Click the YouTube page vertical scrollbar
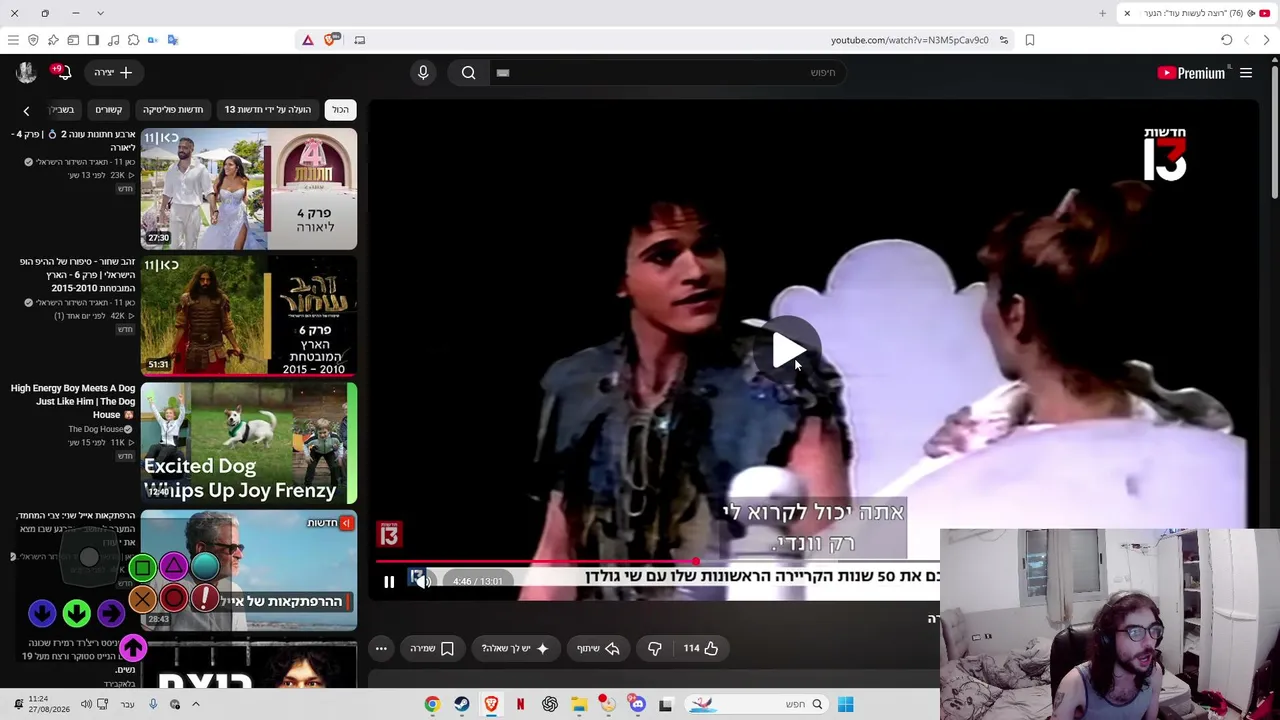The height and width of the screenshot is (720, 1280). 1274,130
